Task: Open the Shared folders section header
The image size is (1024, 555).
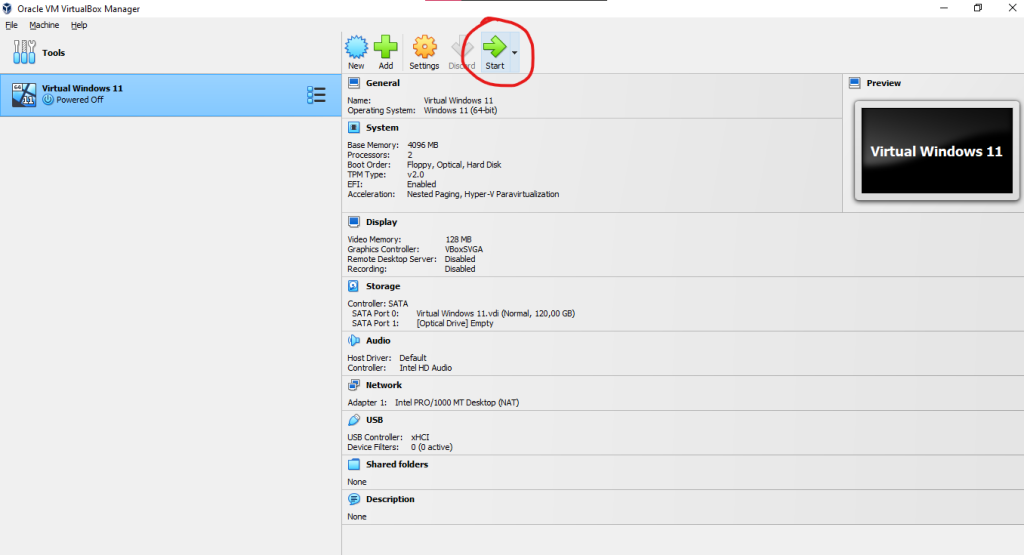Action: 397,464
